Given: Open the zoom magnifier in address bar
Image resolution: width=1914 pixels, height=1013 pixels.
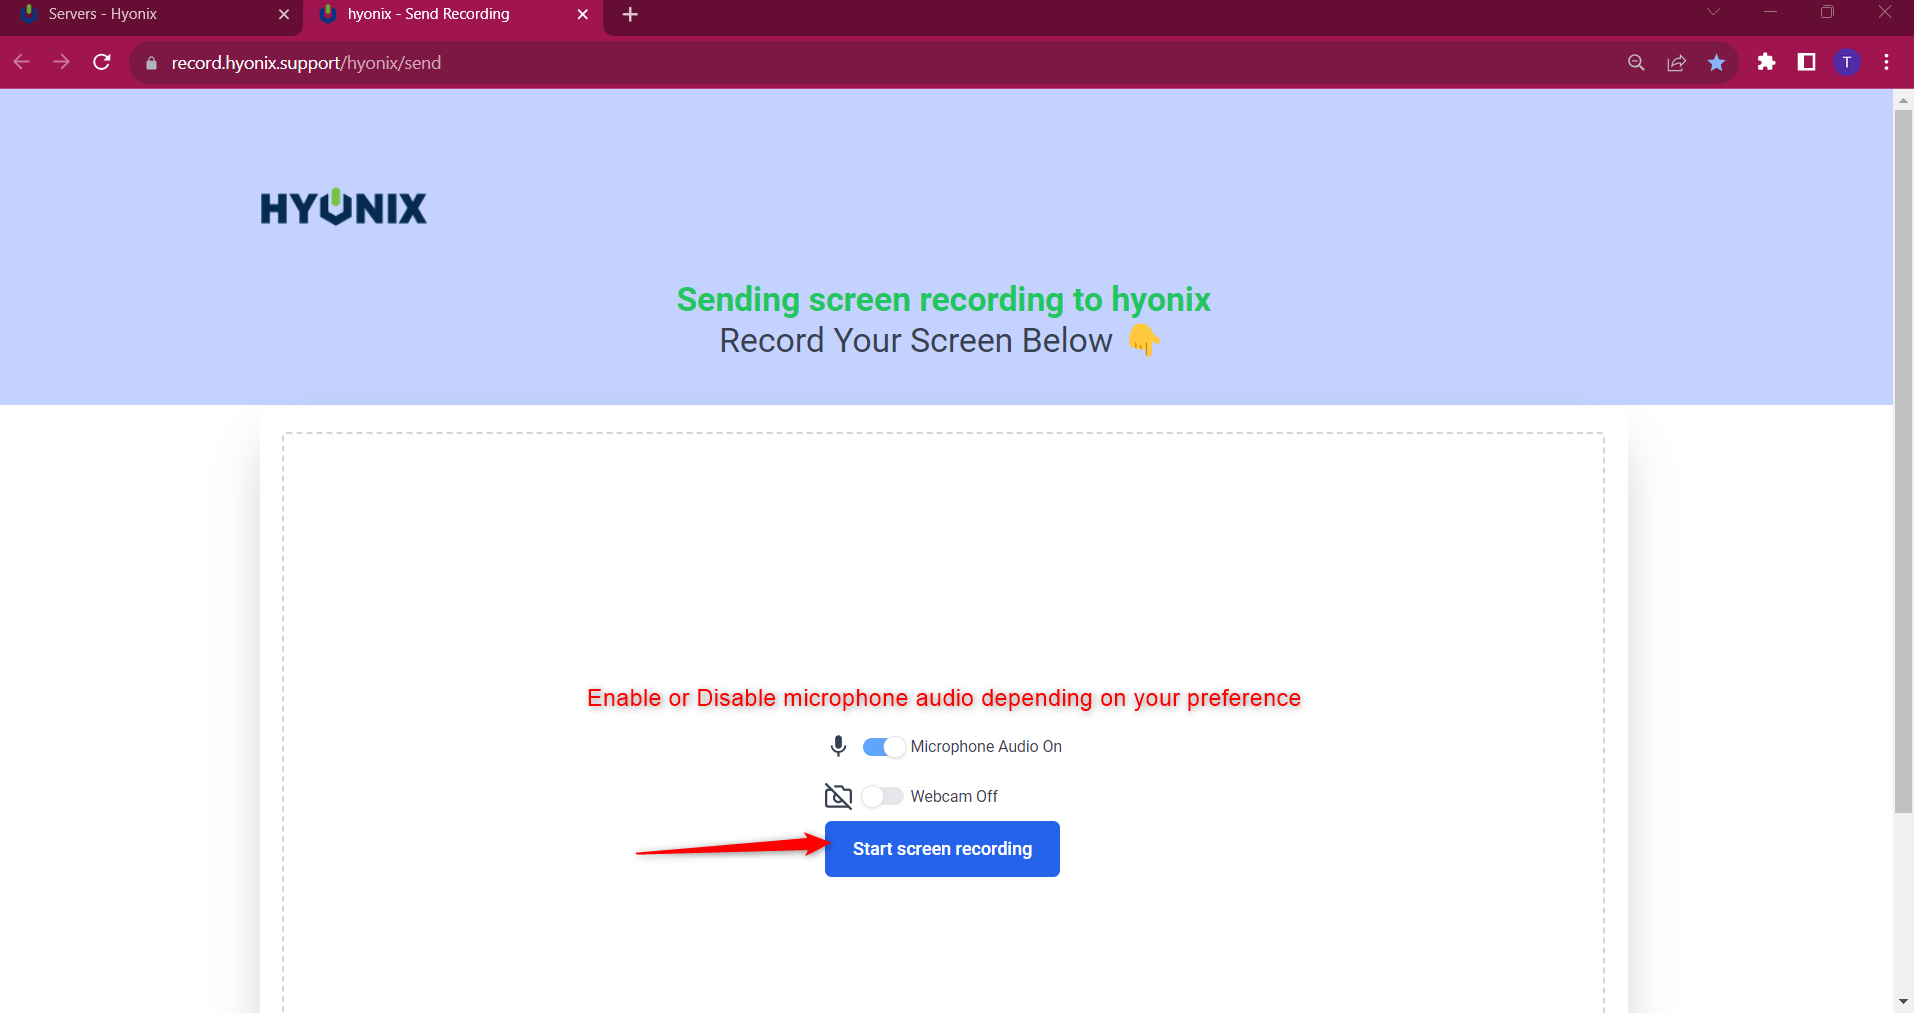Looking at the screenshot, I should point(1636,62).
